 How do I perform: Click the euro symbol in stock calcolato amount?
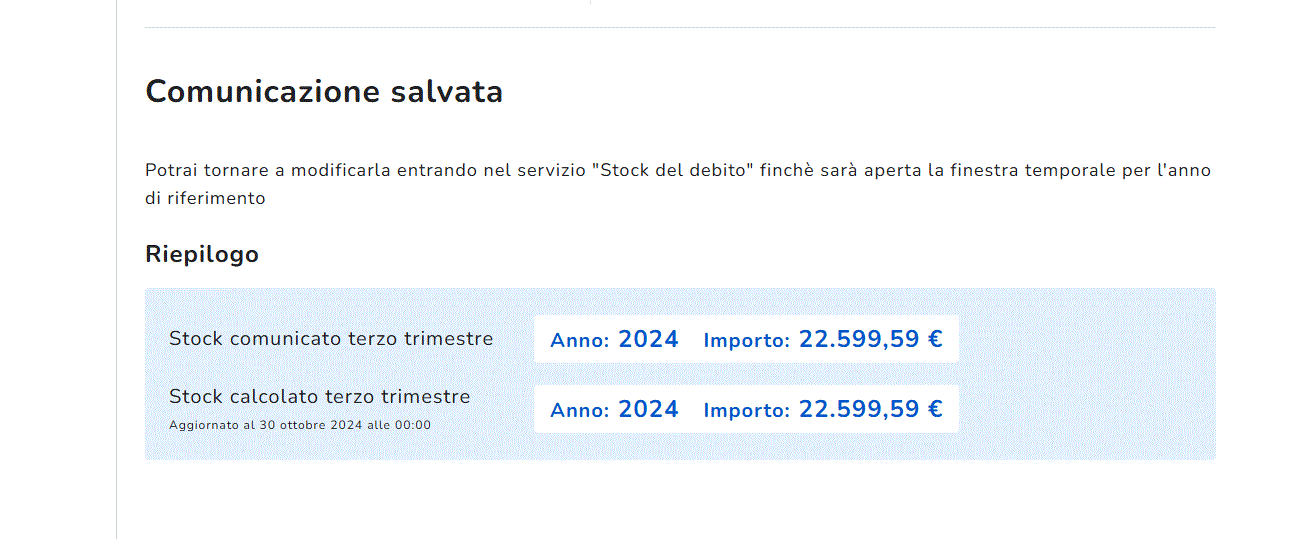click(935, 410)
